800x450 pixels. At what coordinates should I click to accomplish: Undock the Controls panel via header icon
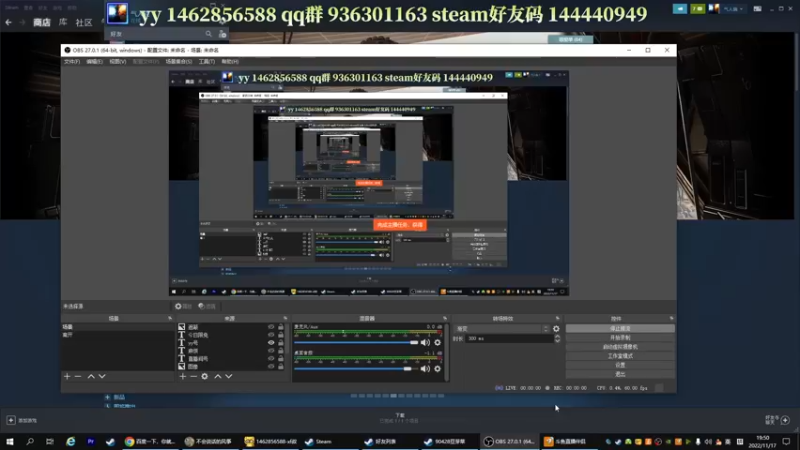671,318
